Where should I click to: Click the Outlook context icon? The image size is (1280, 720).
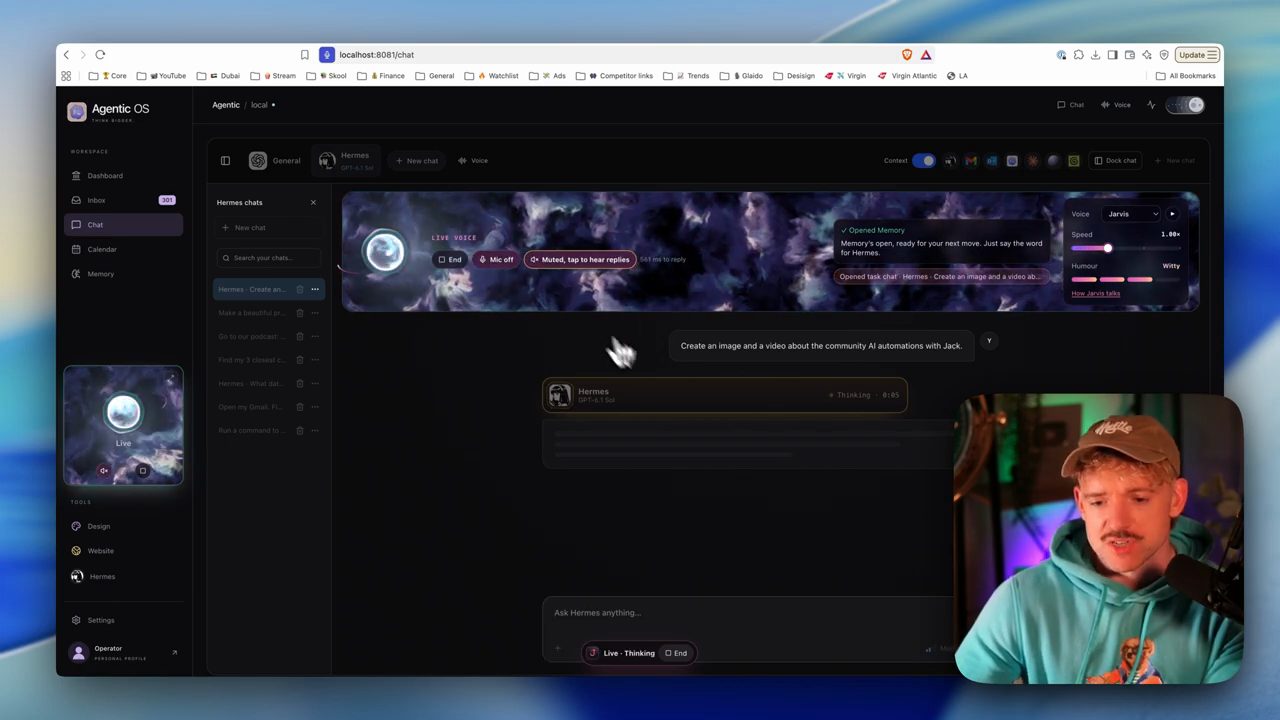click(x=991, y=161)
